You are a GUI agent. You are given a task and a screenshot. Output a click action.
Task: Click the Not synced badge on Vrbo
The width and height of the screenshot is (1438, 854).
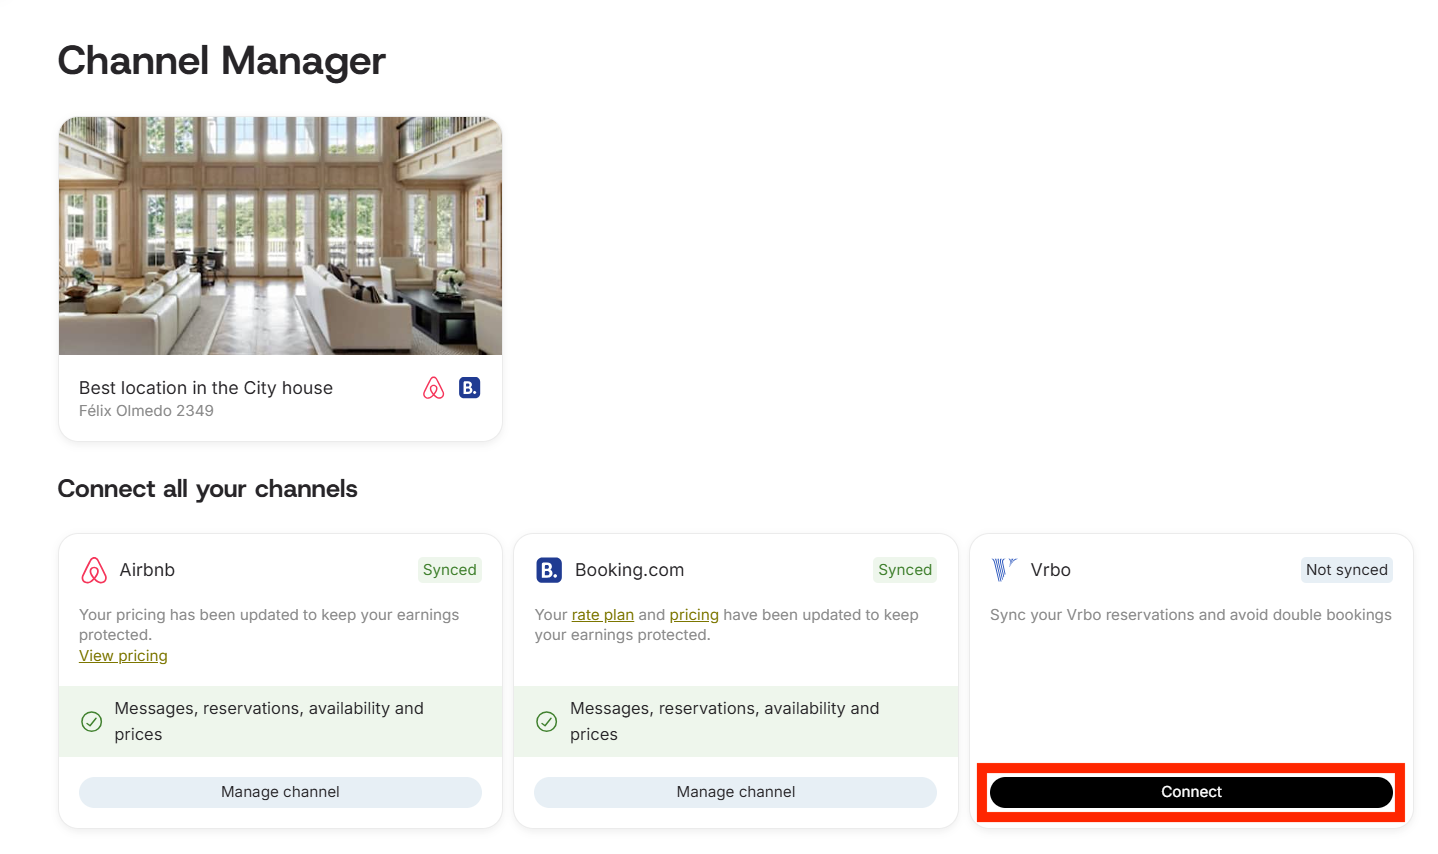(x=1346, y=570)
